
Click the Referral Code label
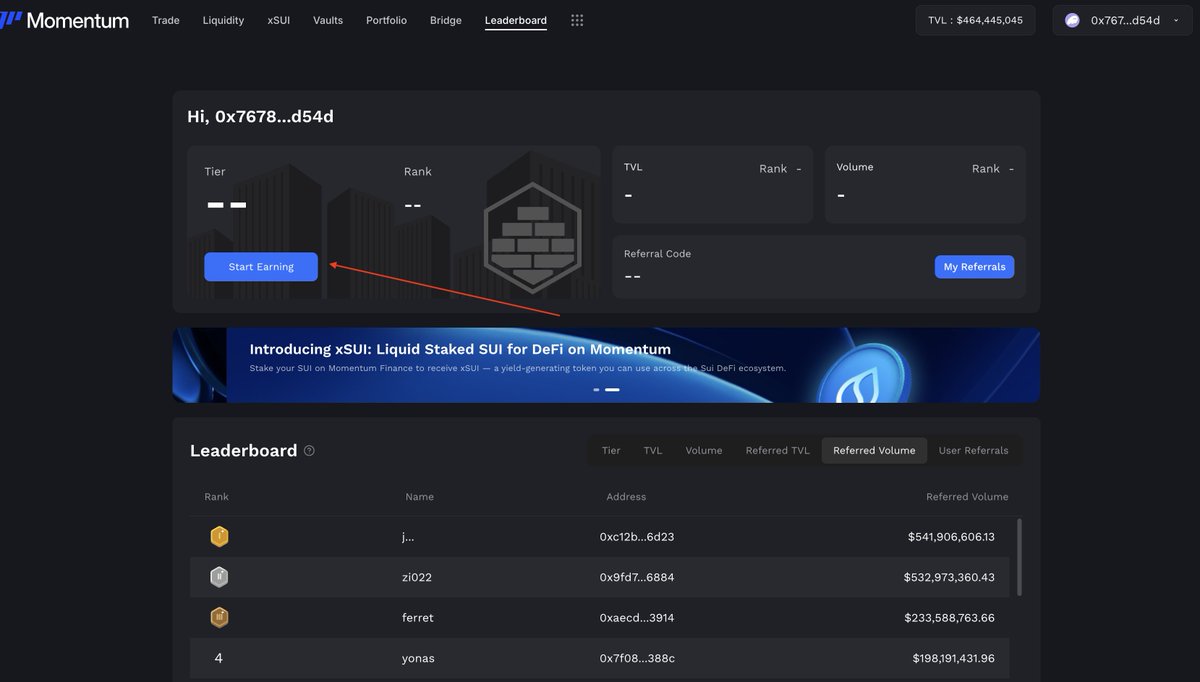[657, 254]
